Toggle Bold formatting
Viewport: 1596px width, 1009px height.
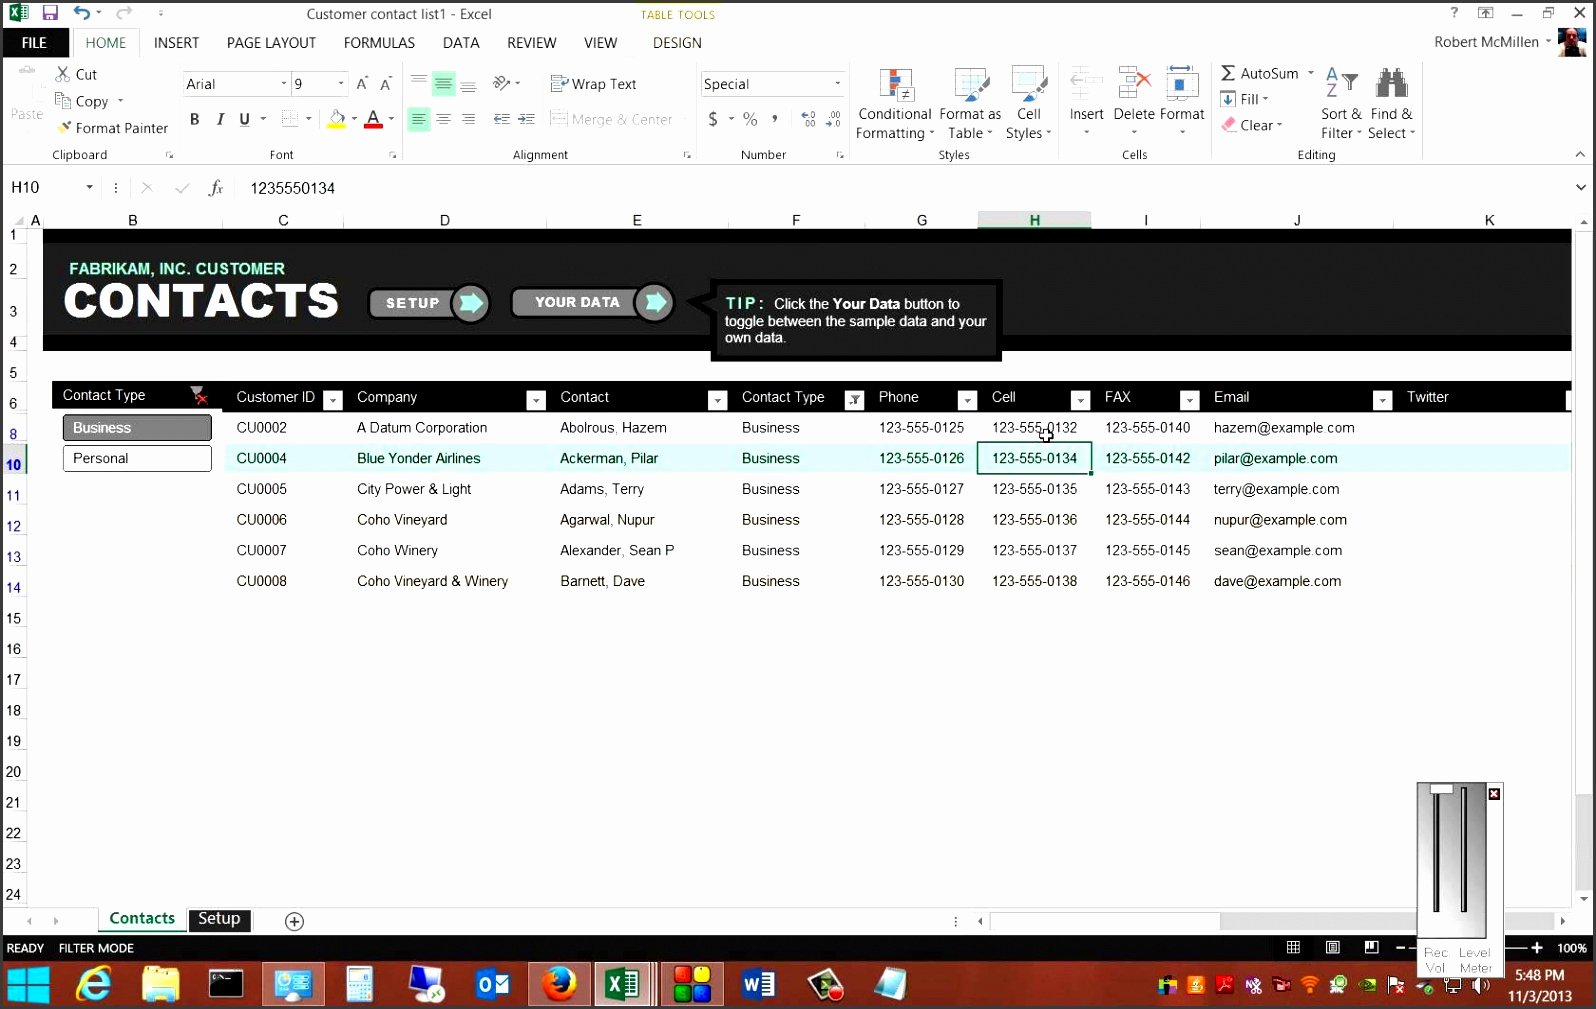(194, 119)
